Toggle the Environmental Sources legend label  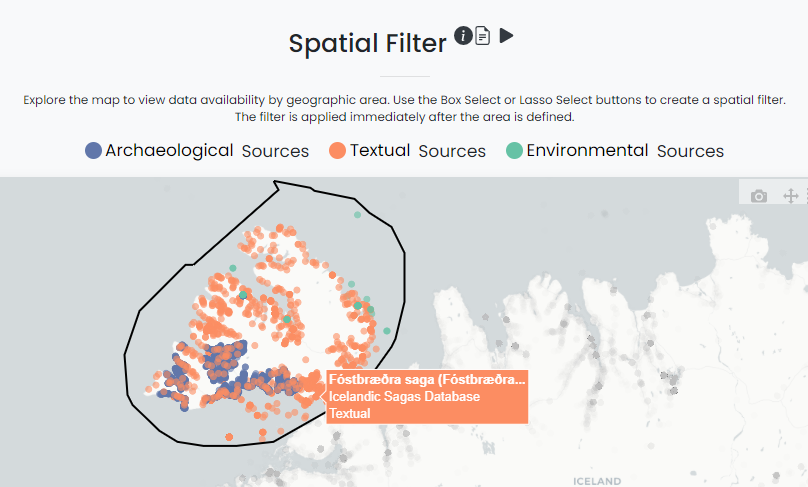tap(625, 151)
